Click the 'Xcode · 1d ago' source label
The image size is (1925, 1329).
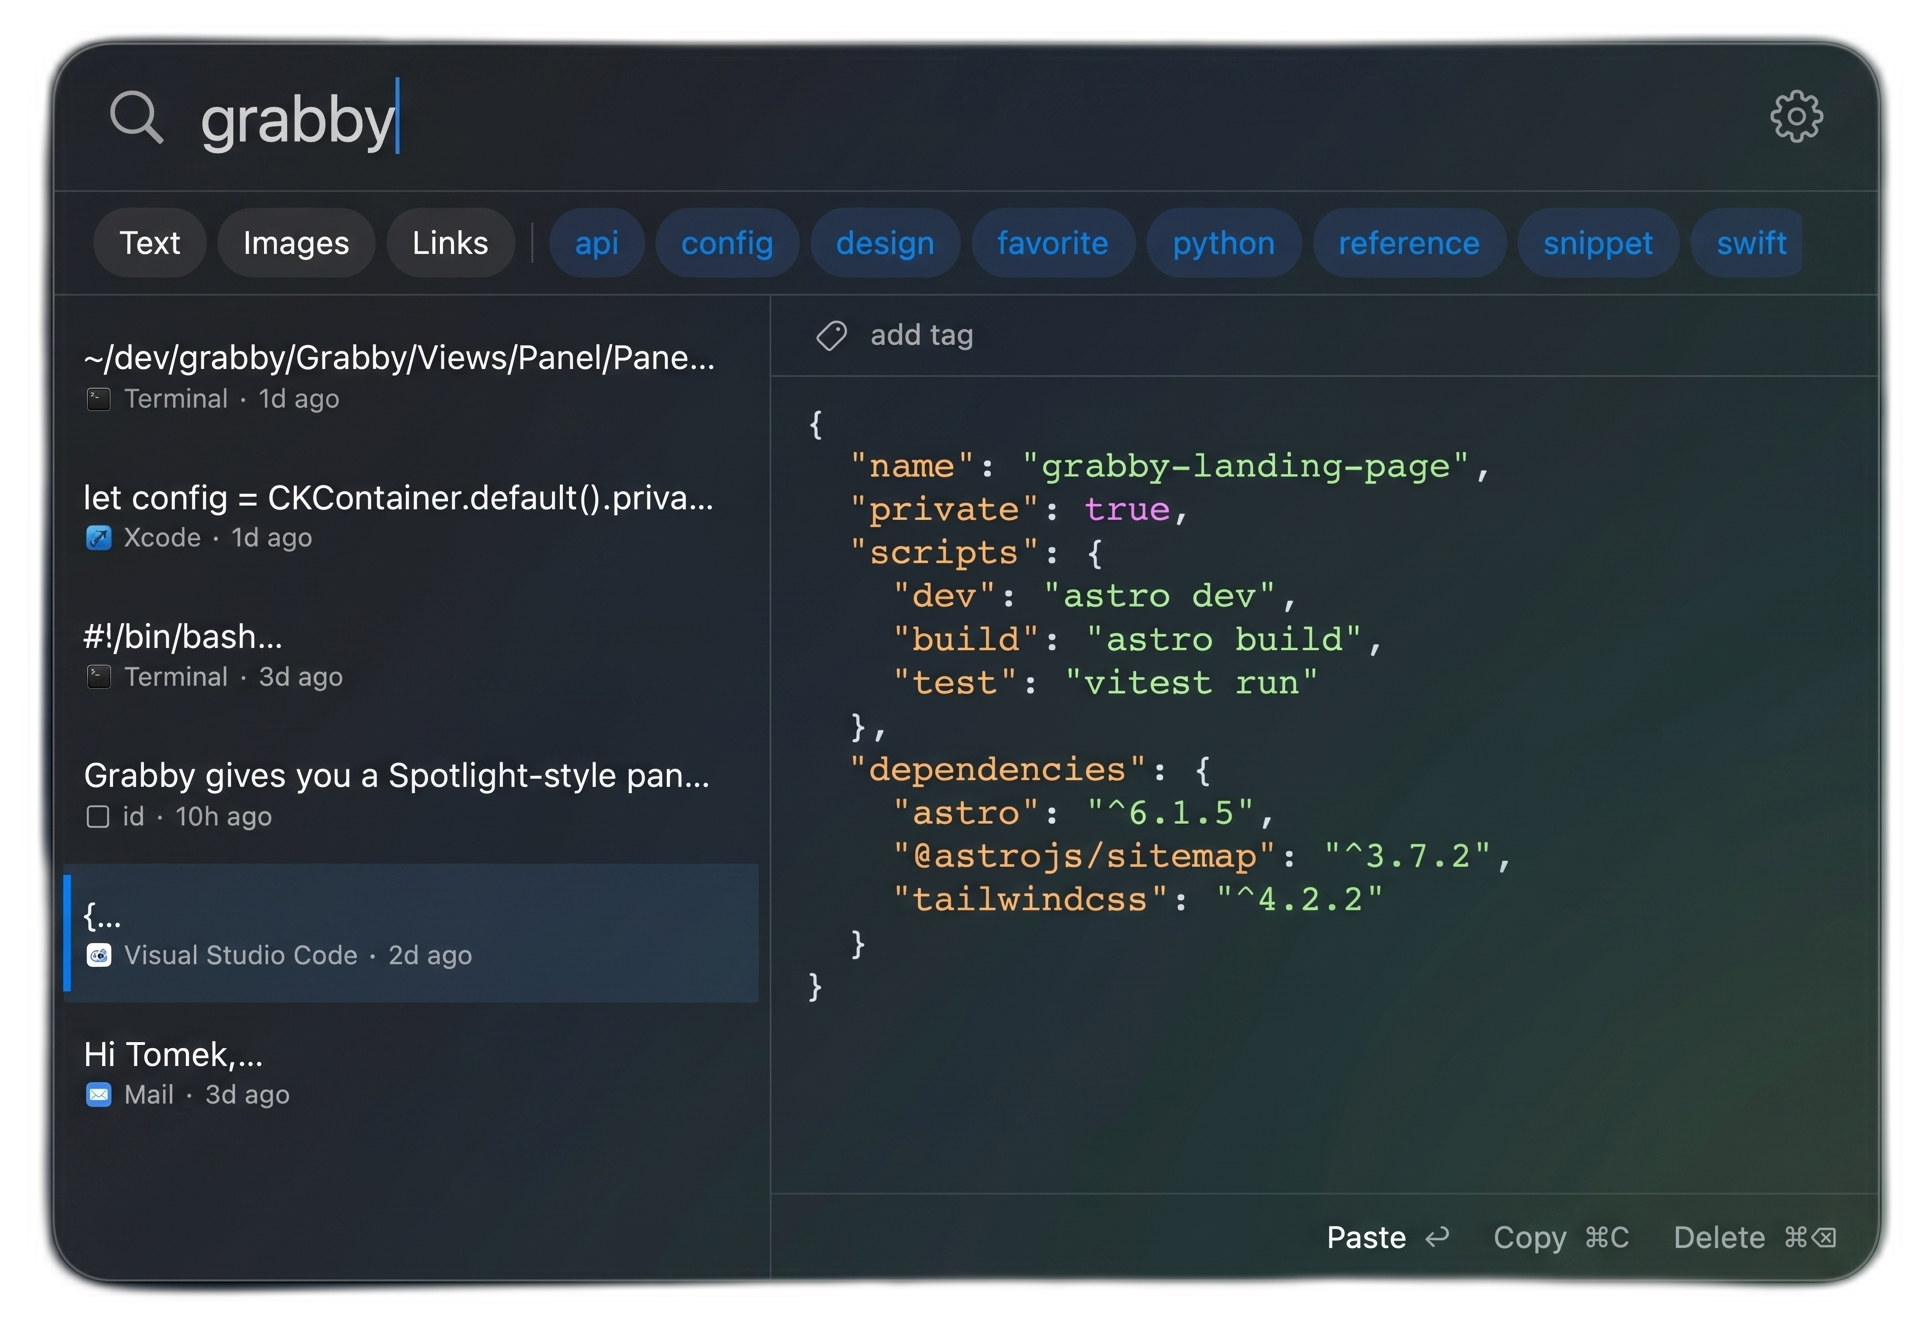click(217, 538)
